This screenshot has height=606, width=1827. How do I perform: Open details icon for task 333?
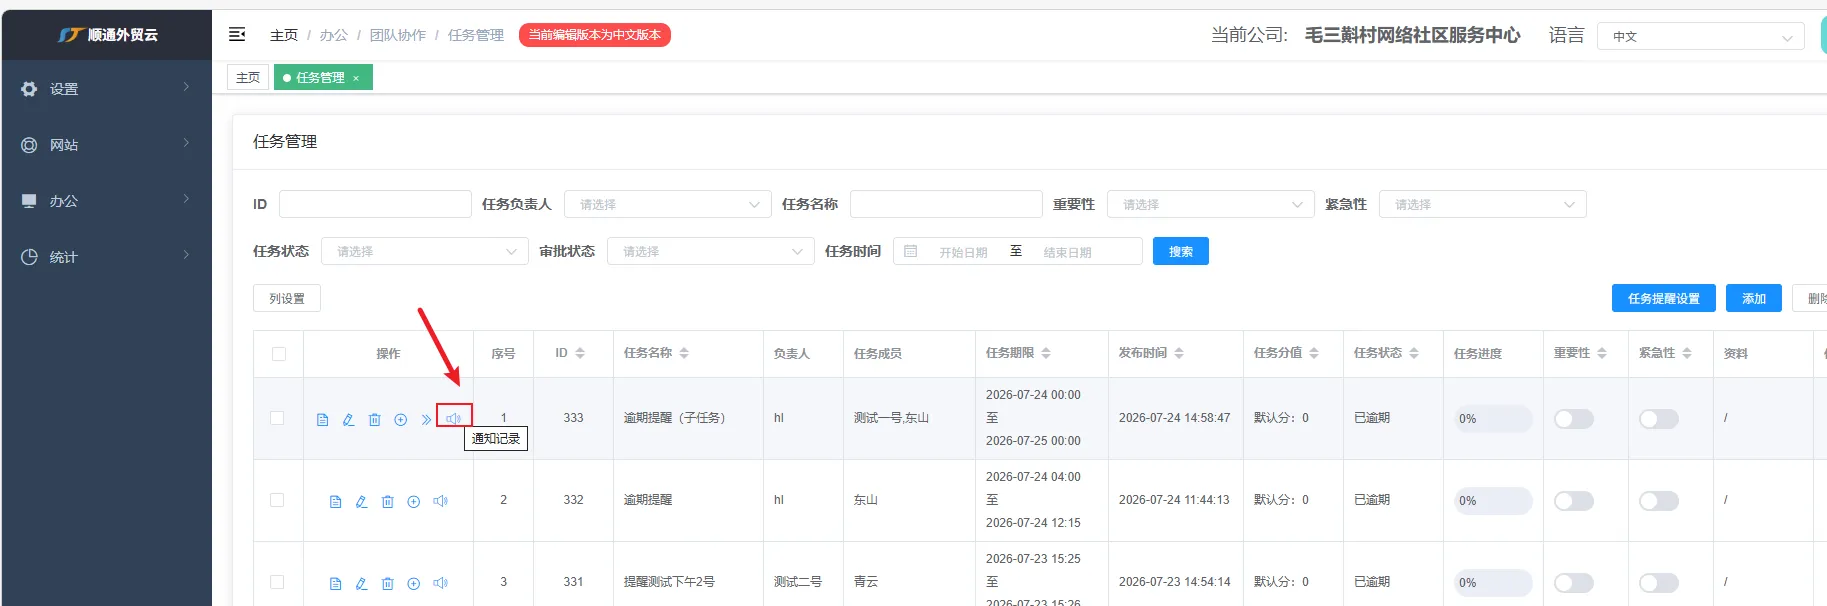click(322, 420)
